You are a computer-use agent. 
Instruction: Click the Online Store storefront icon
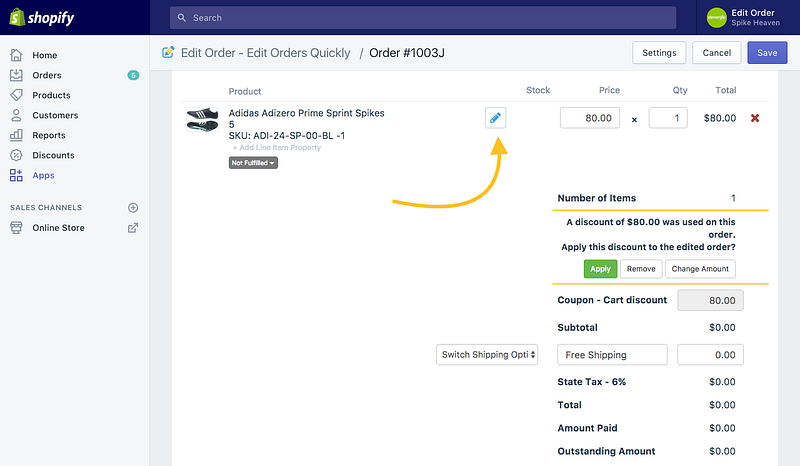click(16, 228)
